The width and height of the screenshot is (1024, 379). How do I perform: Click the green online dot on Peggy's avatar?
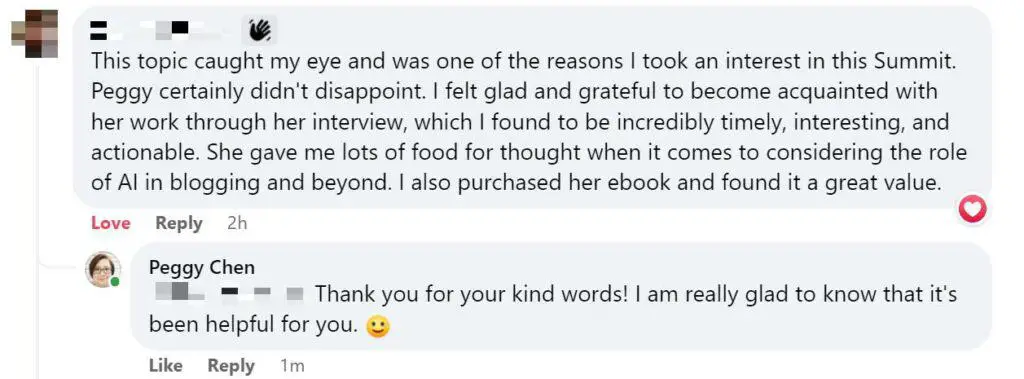pyautogui.click(x=115, y=282)
